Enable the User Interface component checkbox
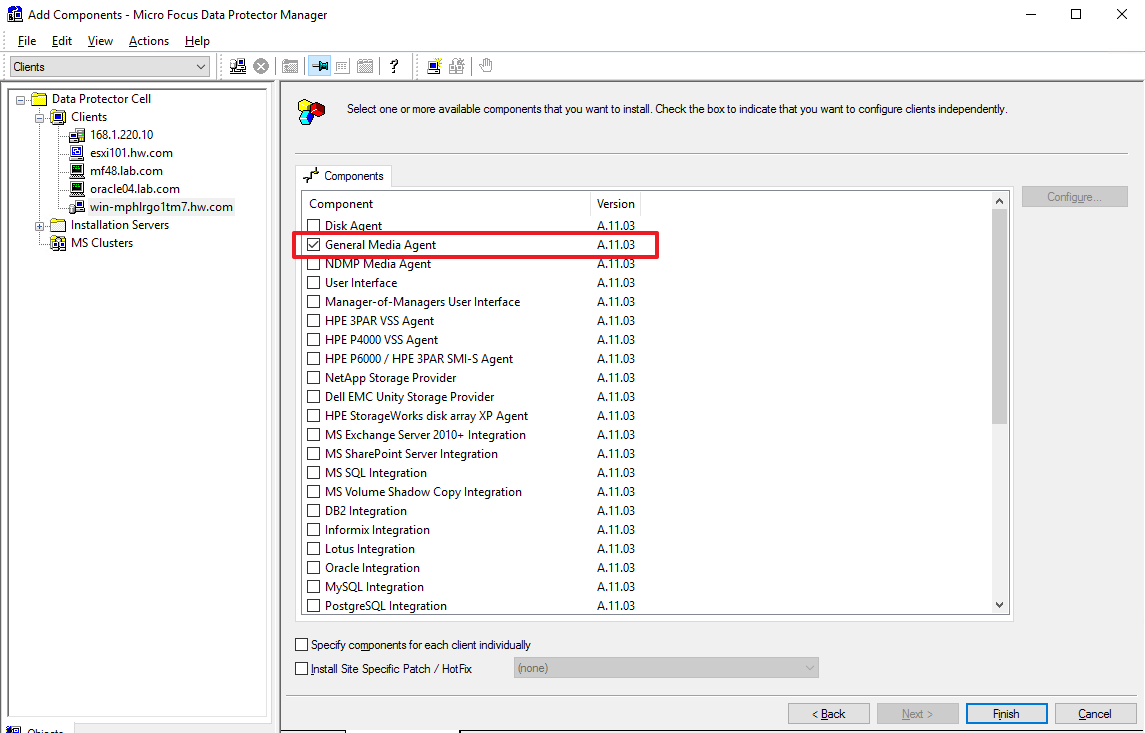 (x=314, y=283)
